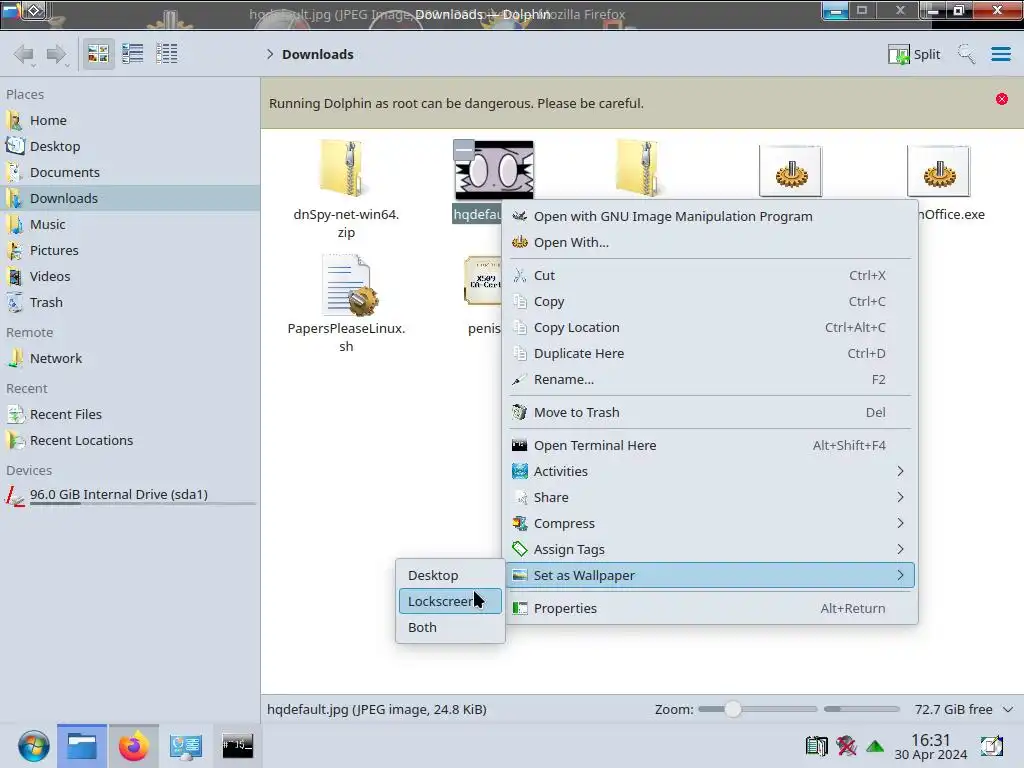Expand the Compress submenu
The width and height of the screenshot is (1024, 768).
click(710, 524)
